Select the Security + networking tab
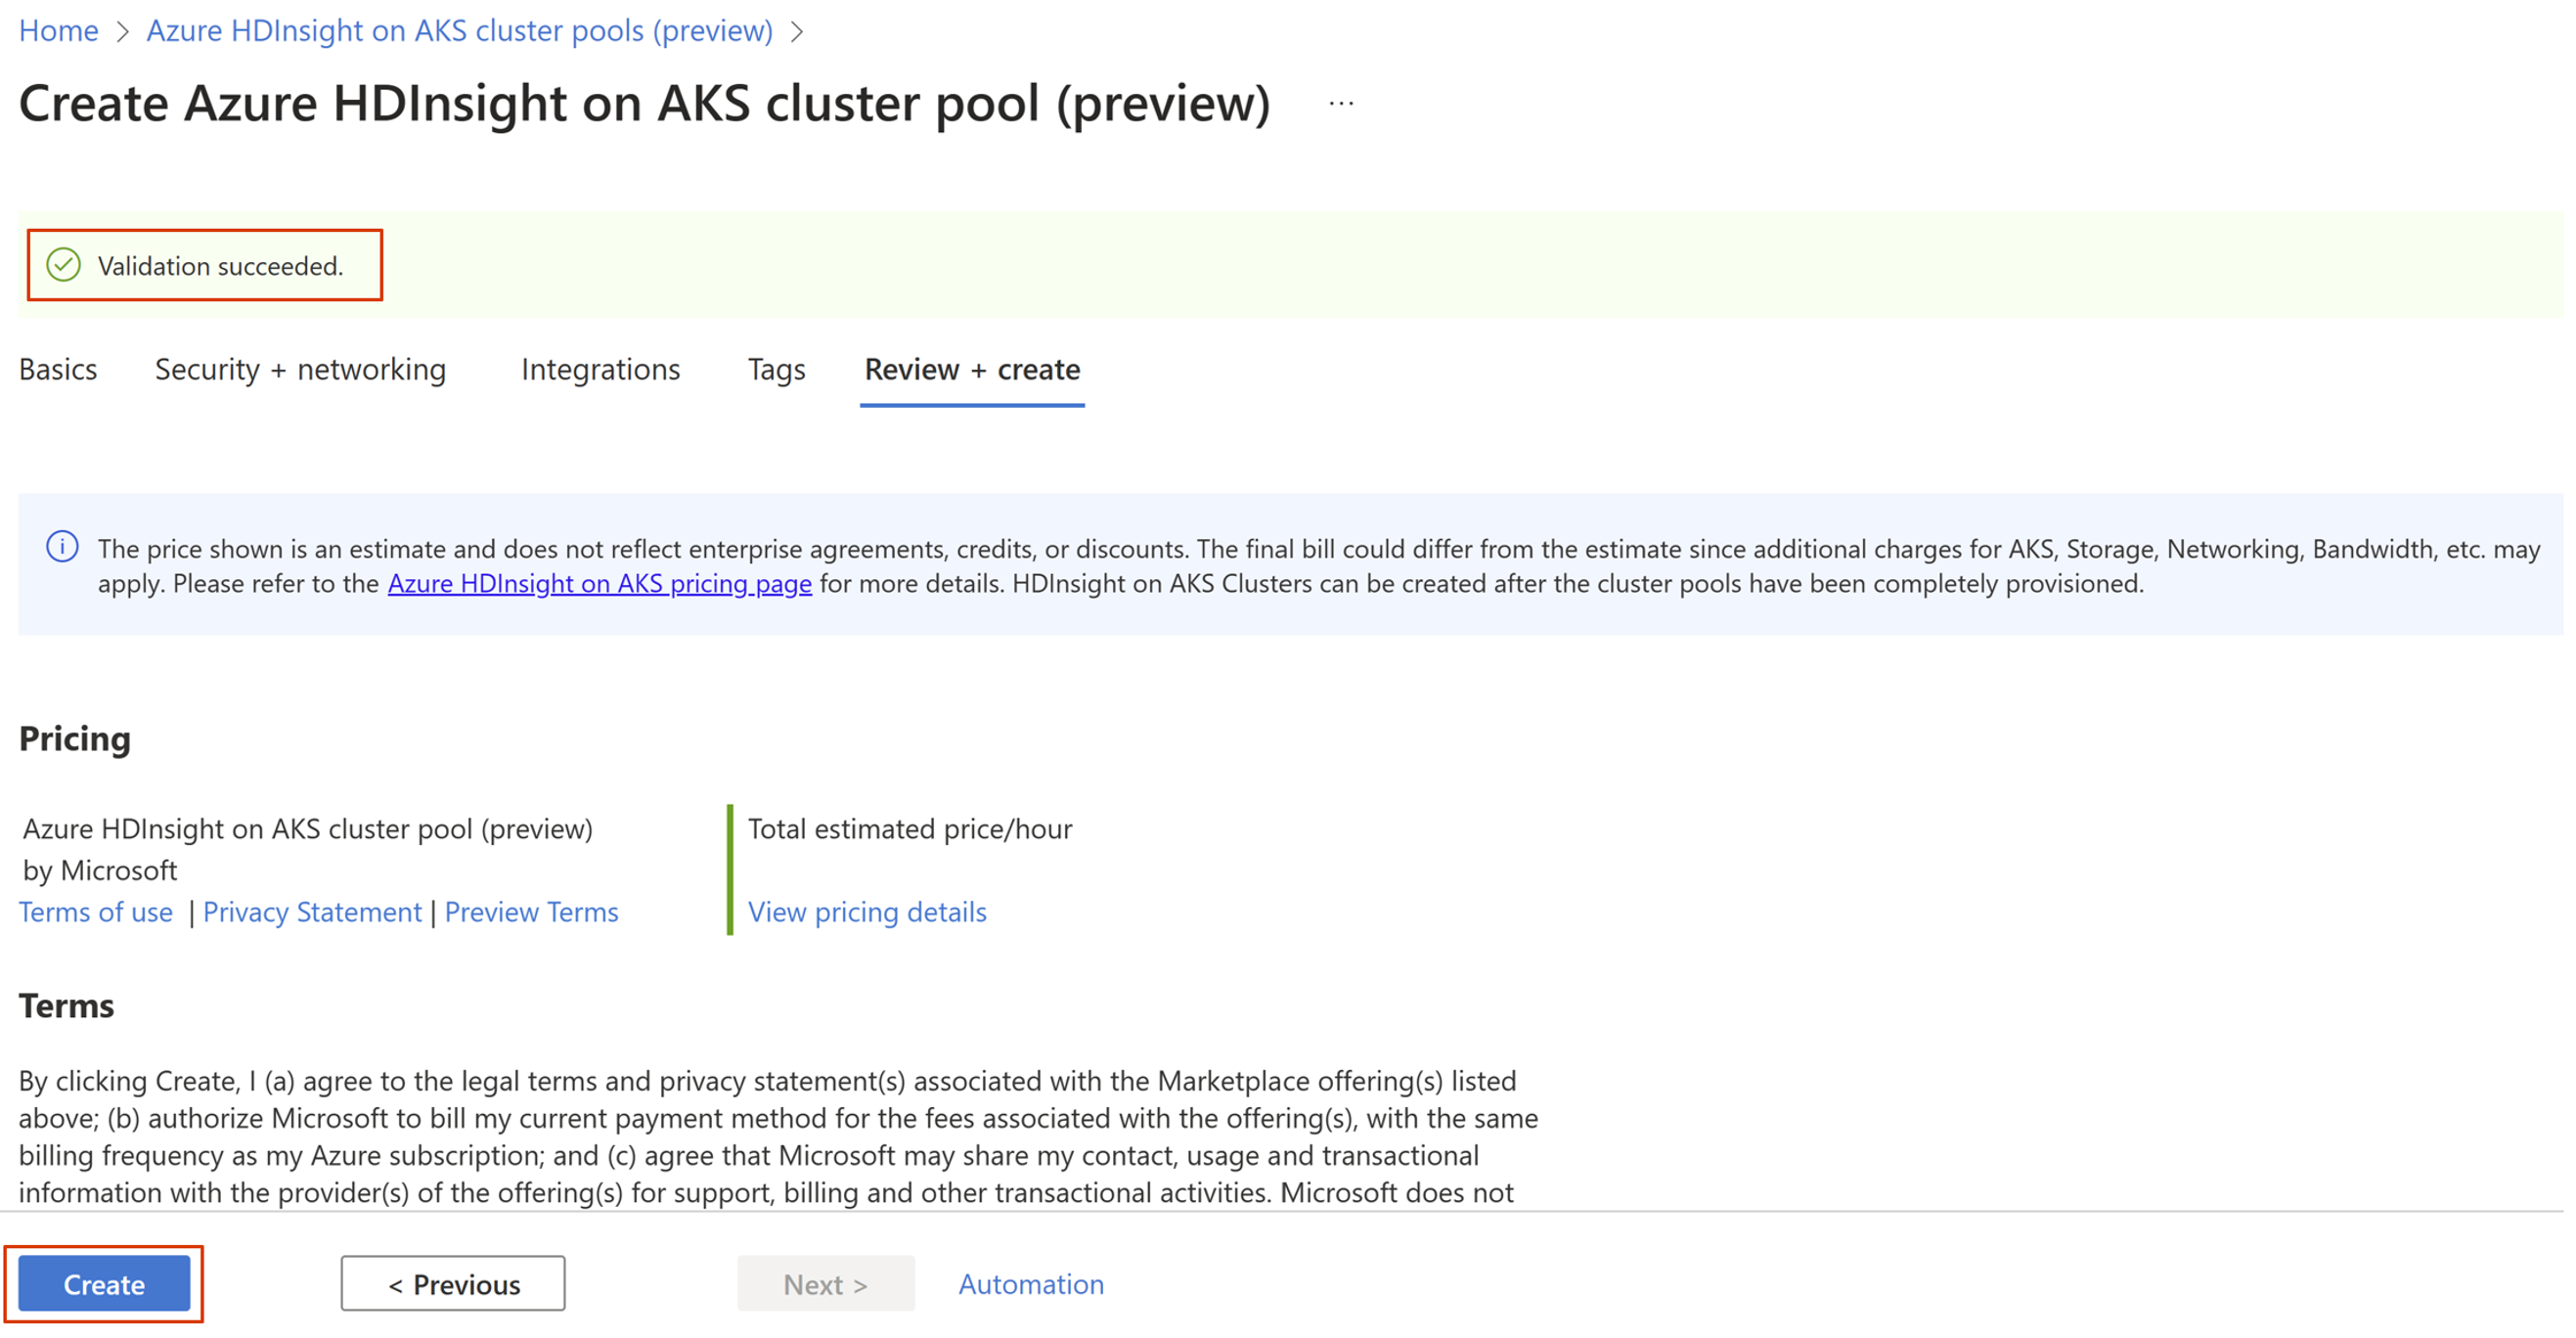Image resolution: width=2576 pixels, height=1338 pixels. 300,370
